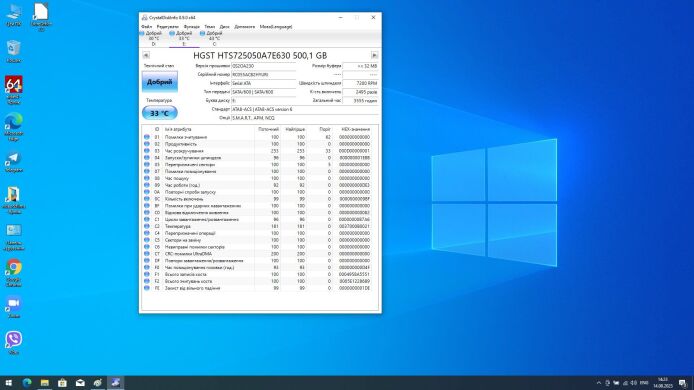The width and height of the screenshot is (694, 390).
Task: Click the 33 °C temperature button
Action: (x=160, y=113)
